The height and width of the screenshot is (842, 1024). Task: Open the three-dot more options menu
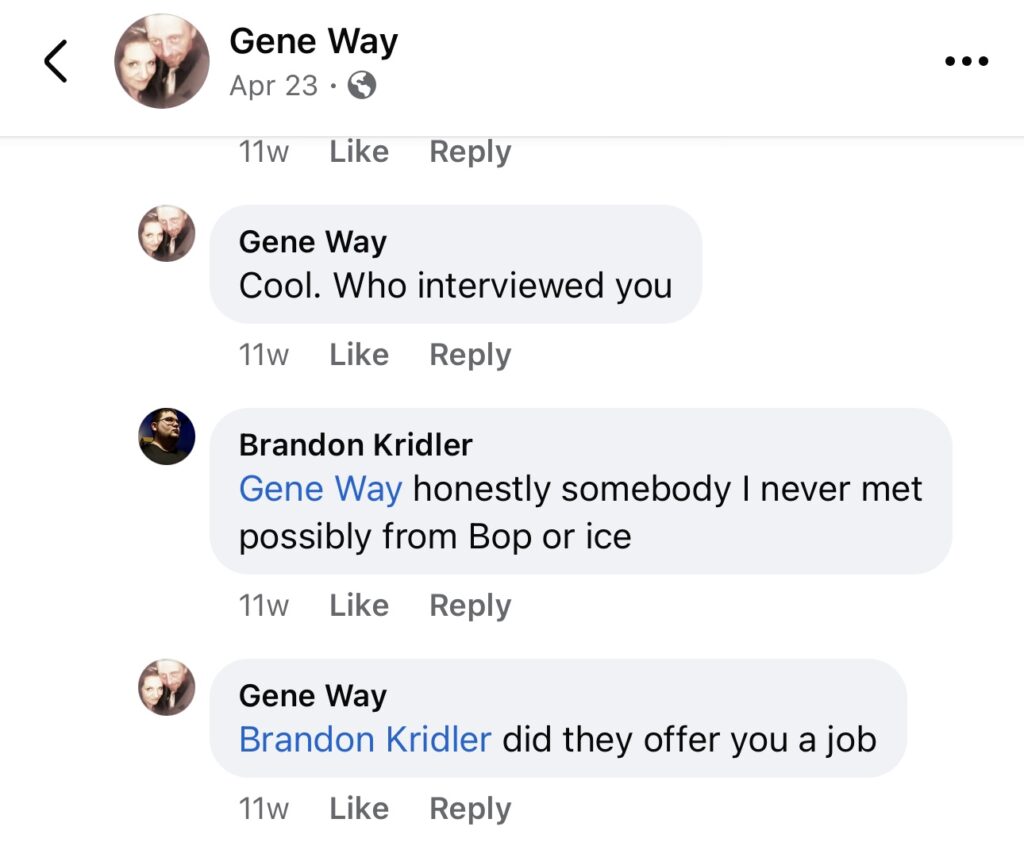point(966,61)
